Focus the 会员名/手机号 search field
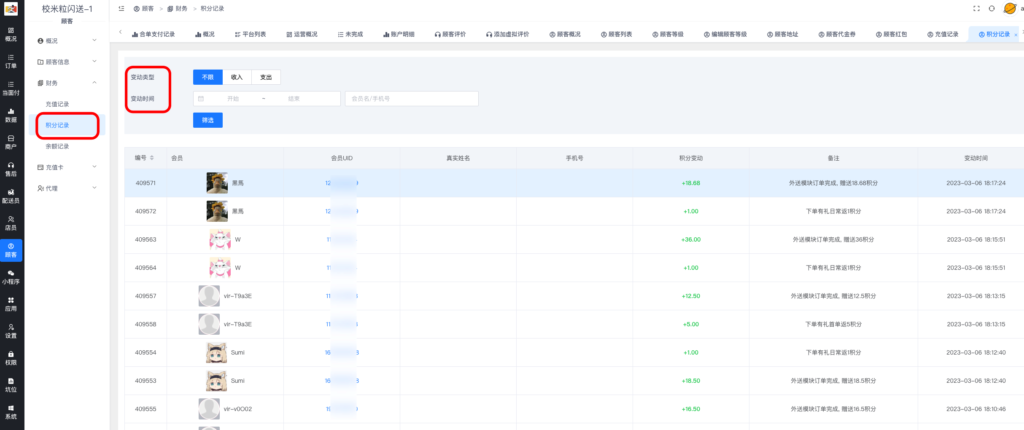The width and height of the screenshot is (1024, 430). coord(411,99)
